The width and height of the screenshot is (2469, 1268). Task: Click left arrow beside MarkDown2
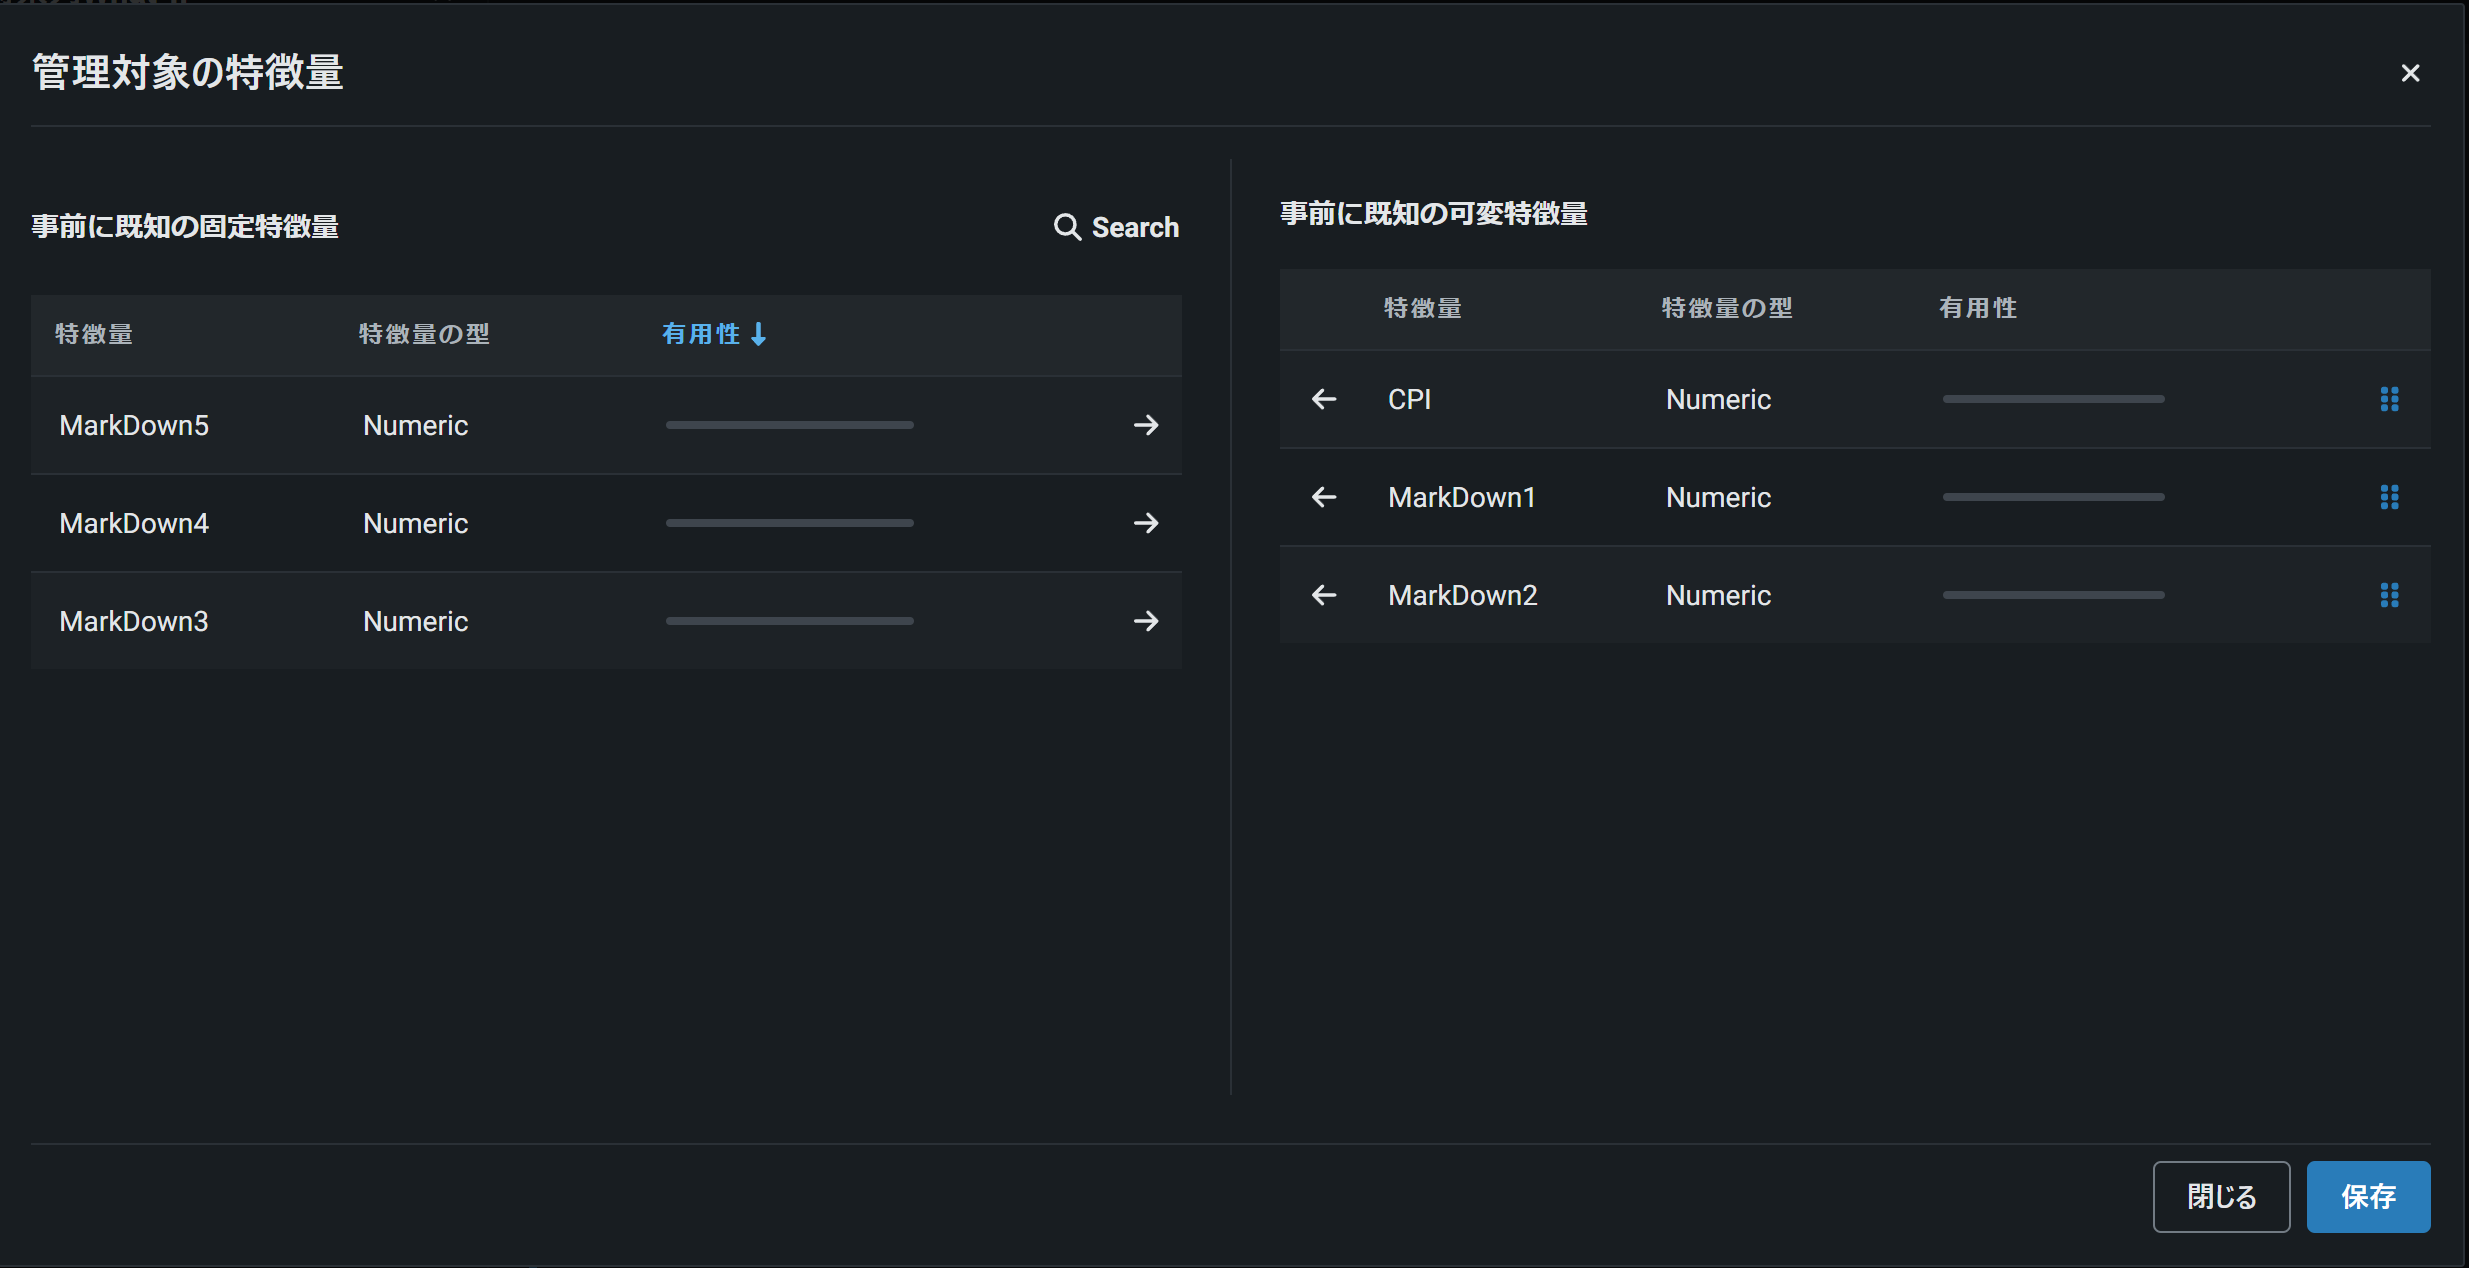click(x=1324, y=595)
